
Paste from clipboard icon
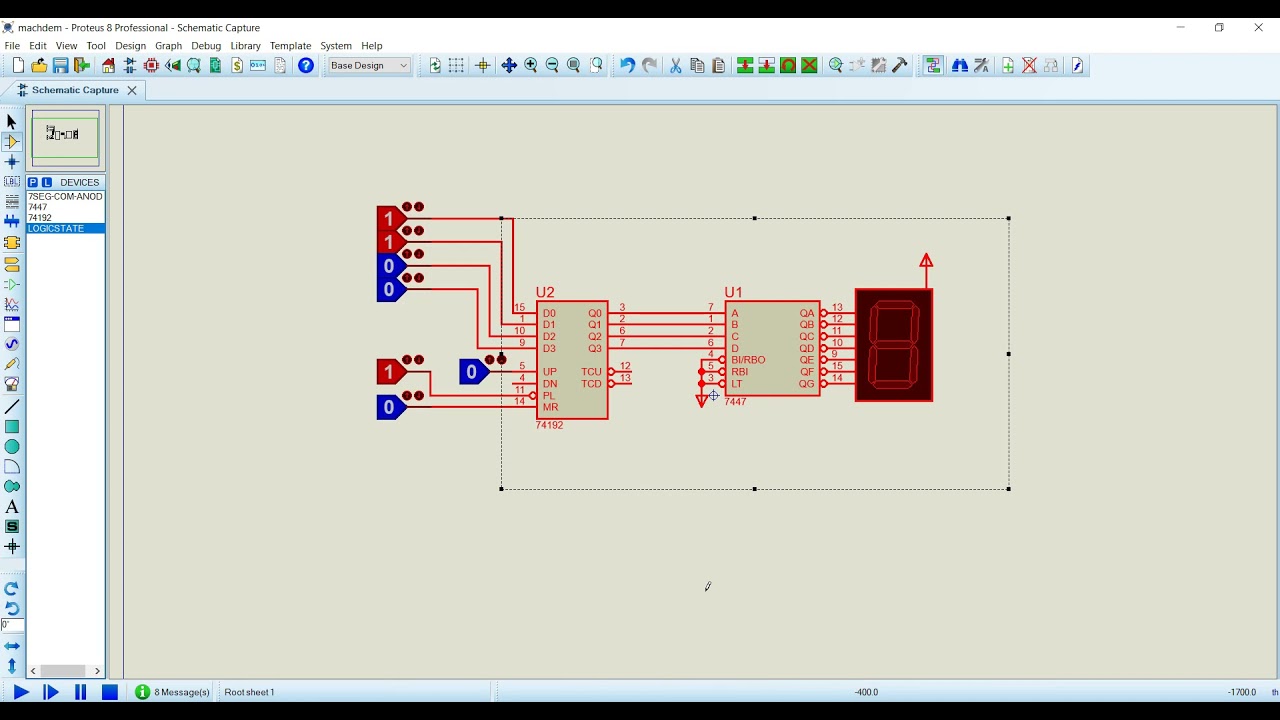click(718, 66)
